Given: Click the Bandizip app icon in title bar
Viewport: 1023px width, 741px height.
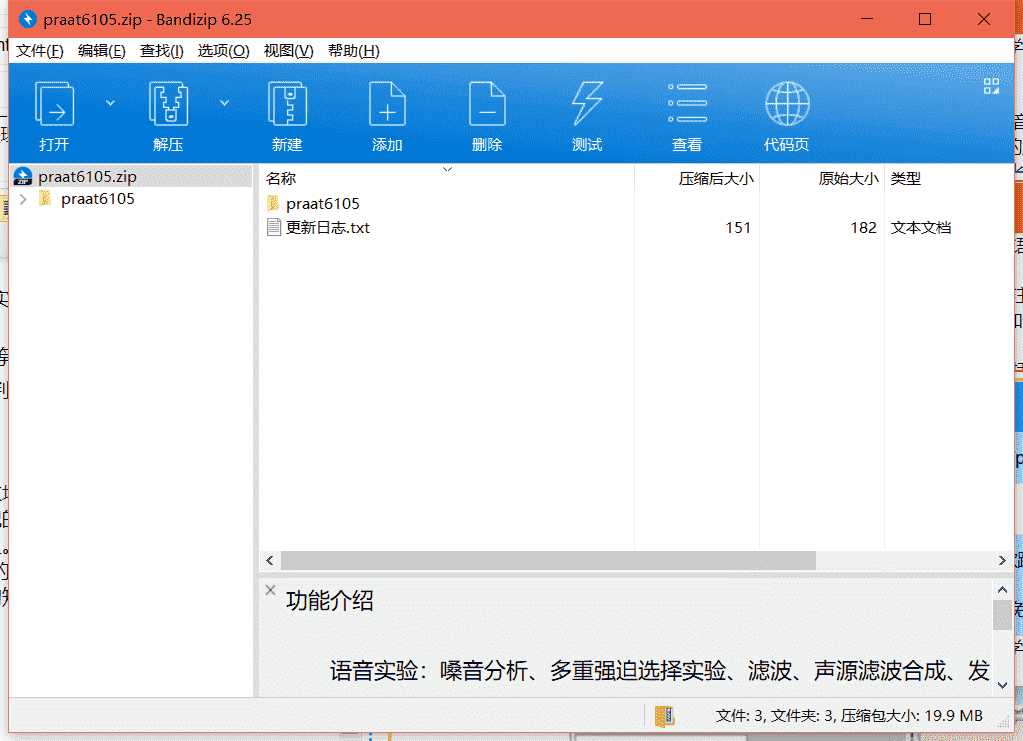Looking at the screenshot, I should tap(27, 19).
